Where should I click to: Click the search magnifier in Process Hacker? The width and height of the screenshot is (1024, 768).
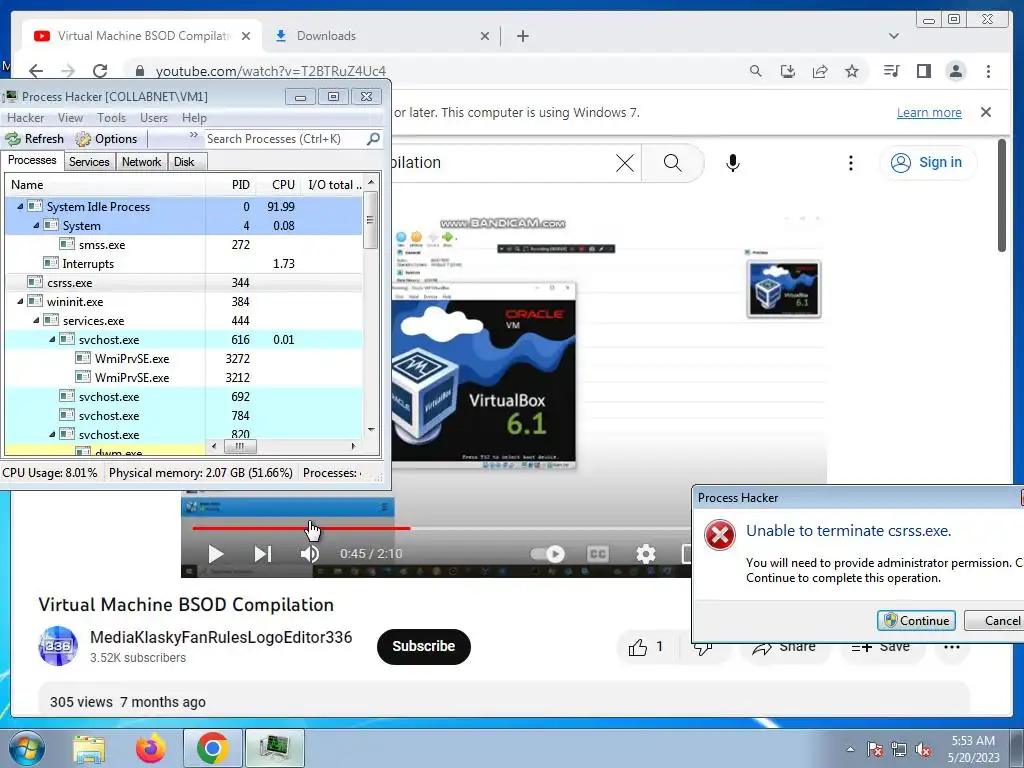click(373, 138)
